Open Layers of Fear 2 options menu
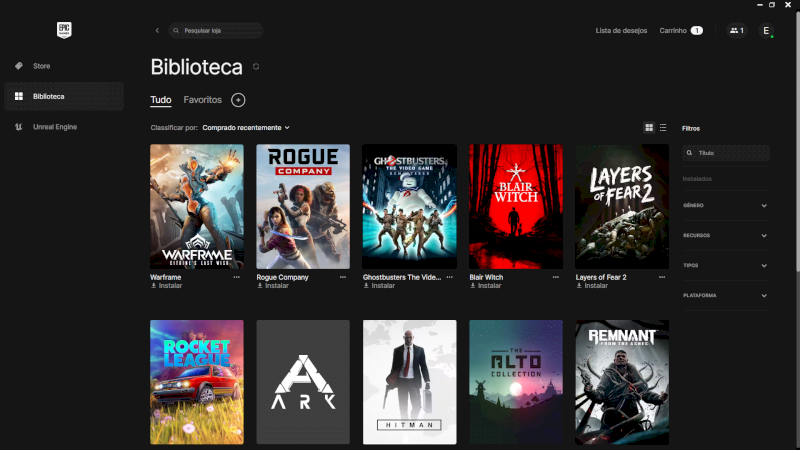The height and width of the screenshot is (450, 800). pyautogui.click(x=662, y=277)
